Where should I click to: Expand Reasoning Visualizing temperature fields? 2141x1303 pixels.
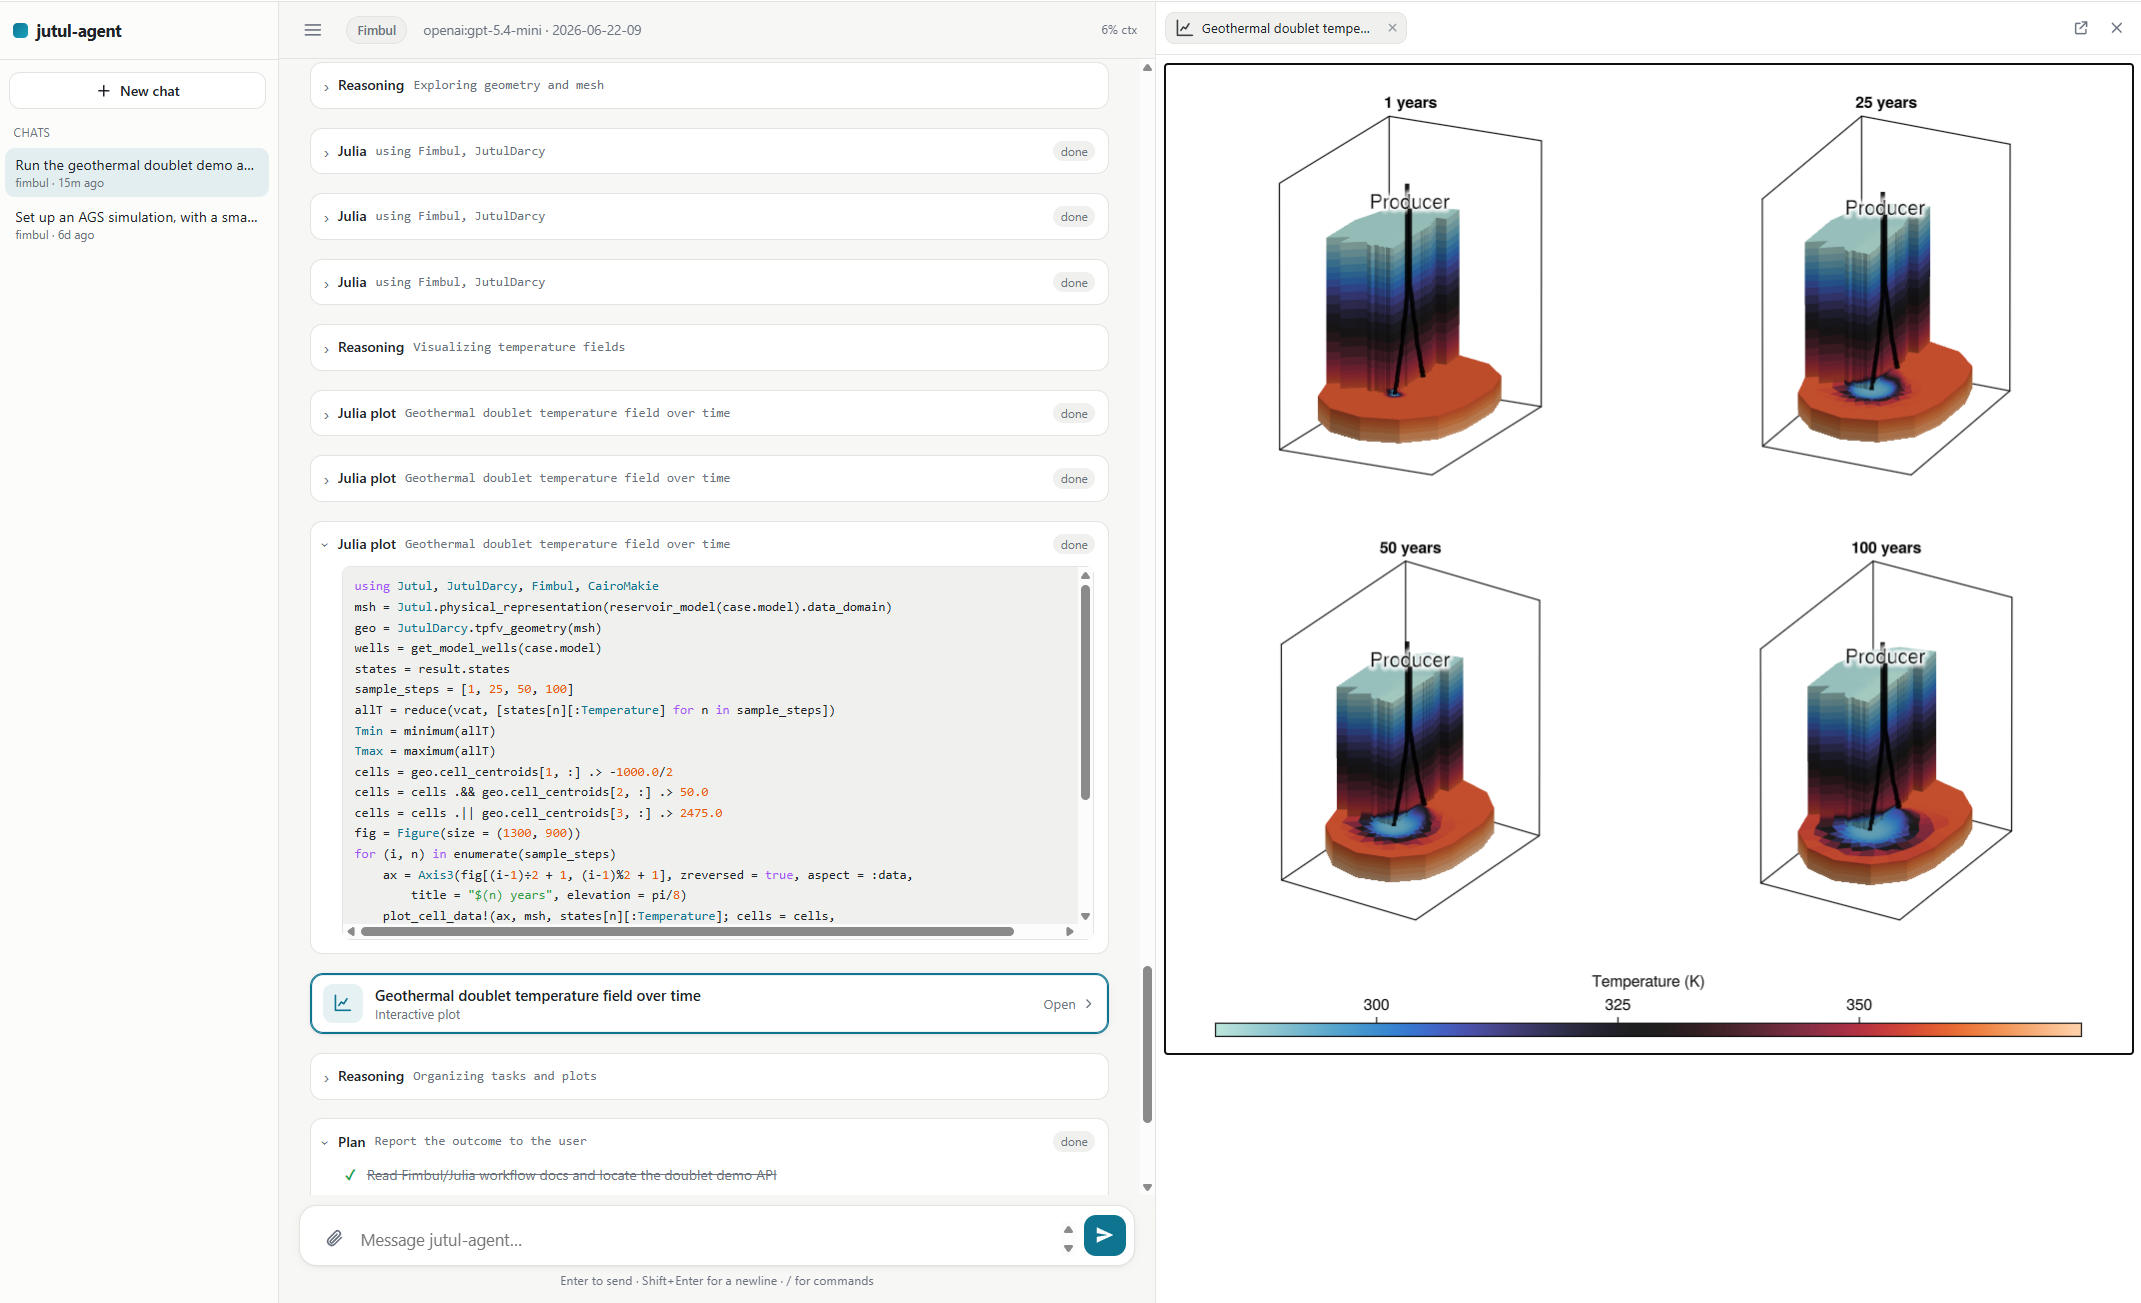(x=709, y=348)
